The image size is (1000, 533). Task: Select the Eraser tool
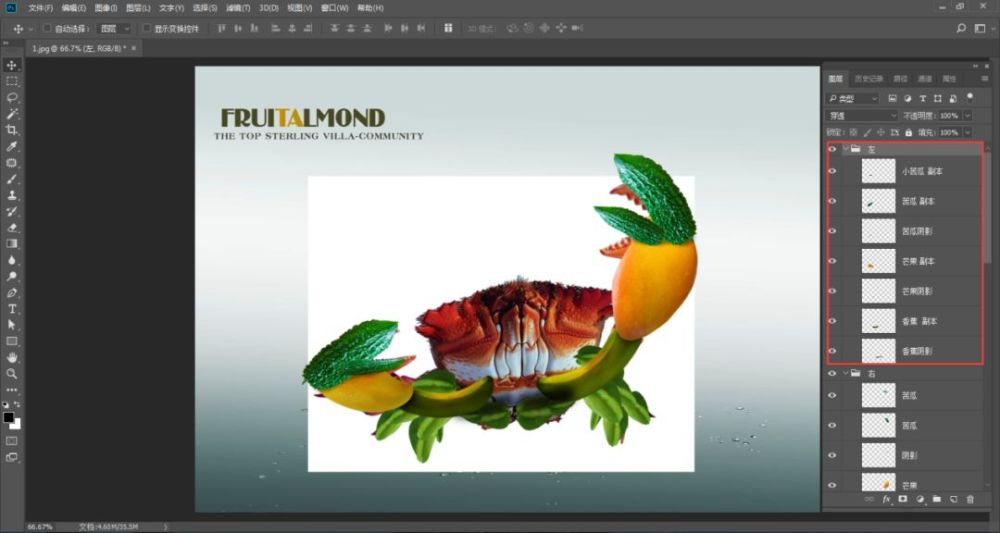(x=11, y=228)
